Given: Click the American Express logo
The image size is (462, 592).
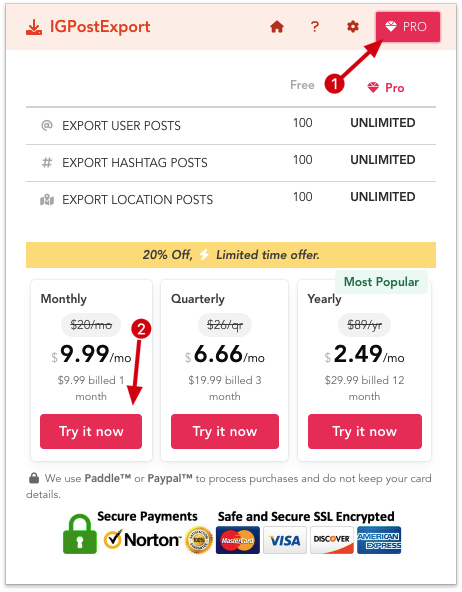Looking at the screenshot, I should [x=379, y=541].
